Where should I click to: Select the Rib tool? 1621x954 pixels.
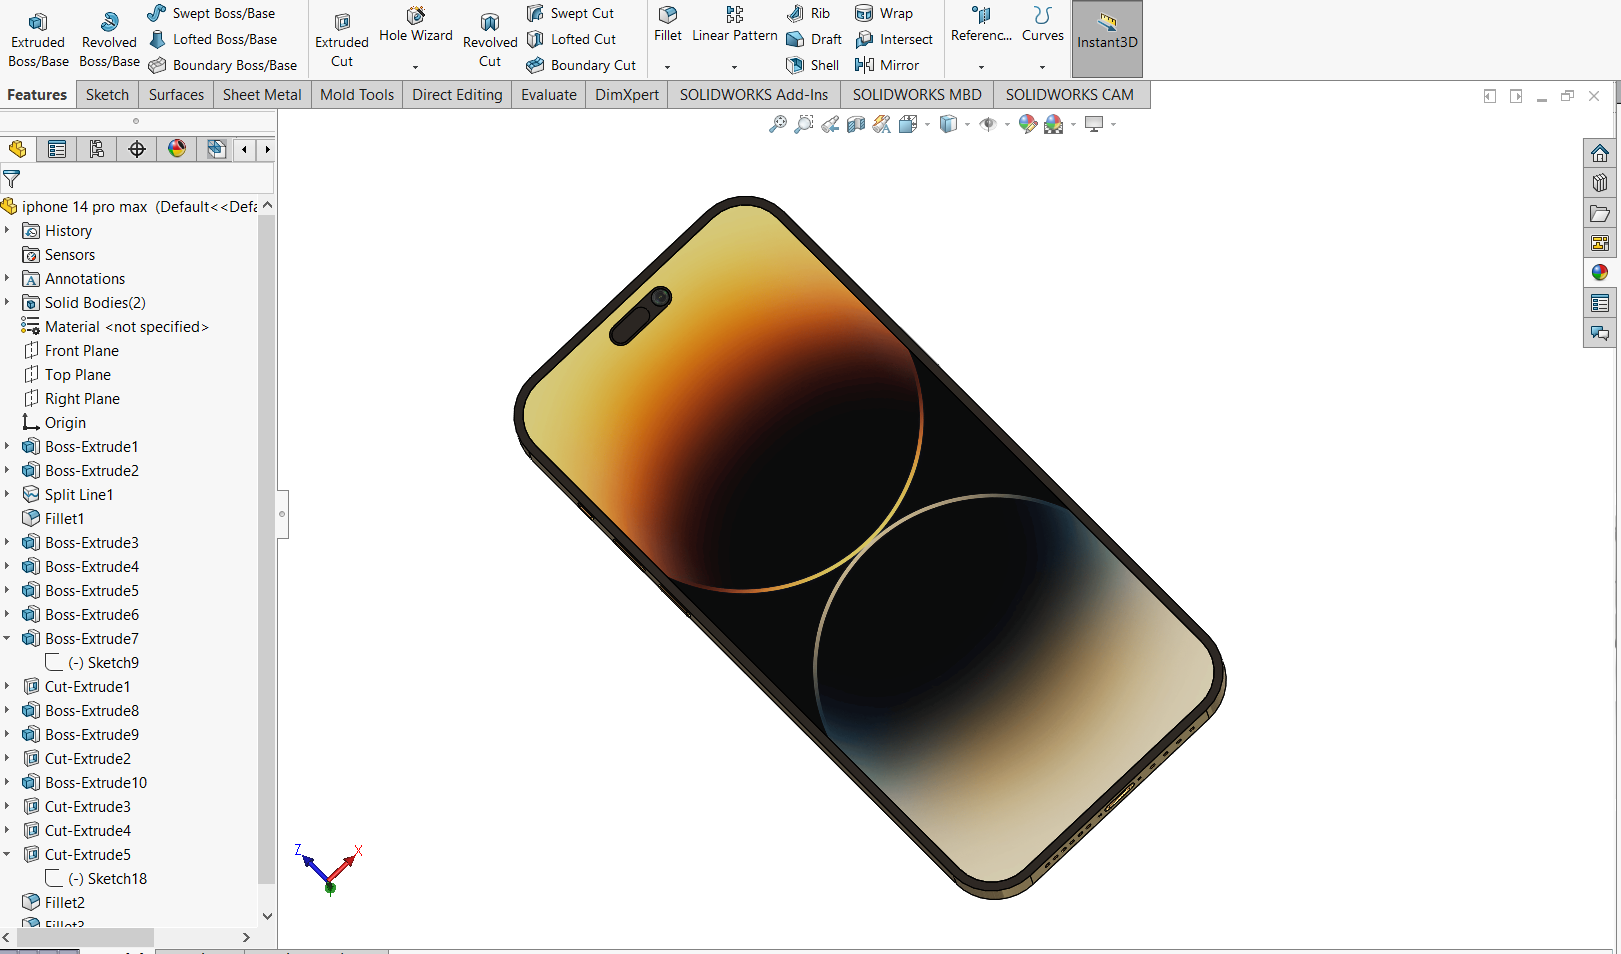[x=809, y=13]
